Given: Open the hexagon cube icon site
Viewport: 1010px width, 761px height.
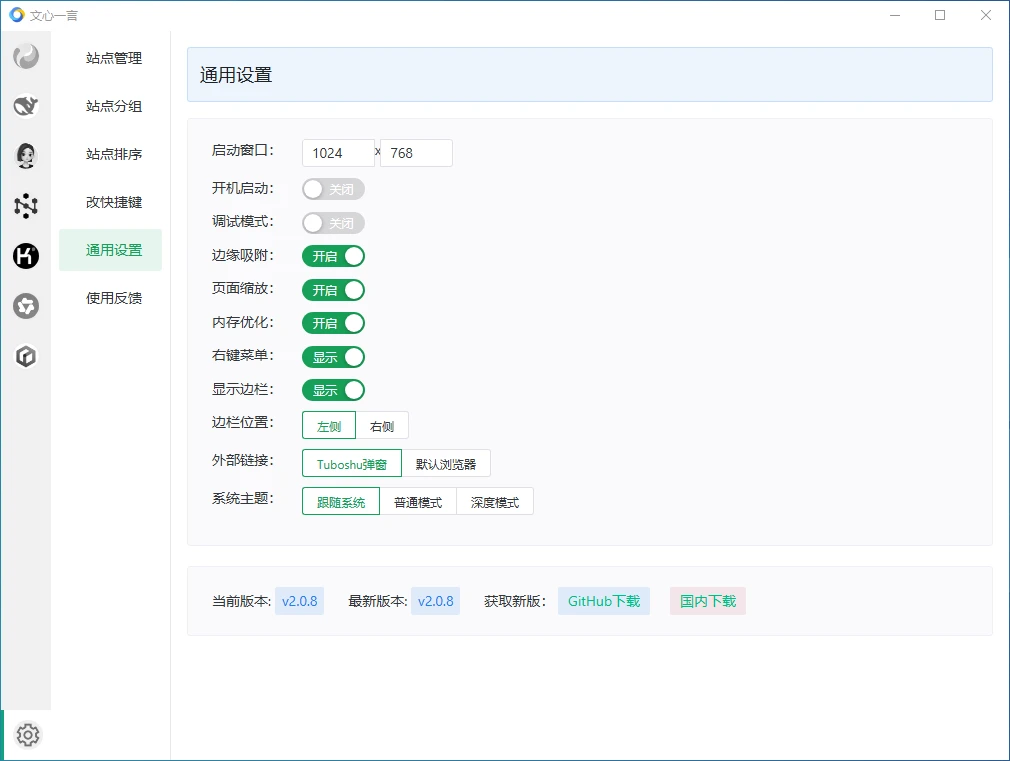Looking at the screenshot, I should click(x=26, y=356).
